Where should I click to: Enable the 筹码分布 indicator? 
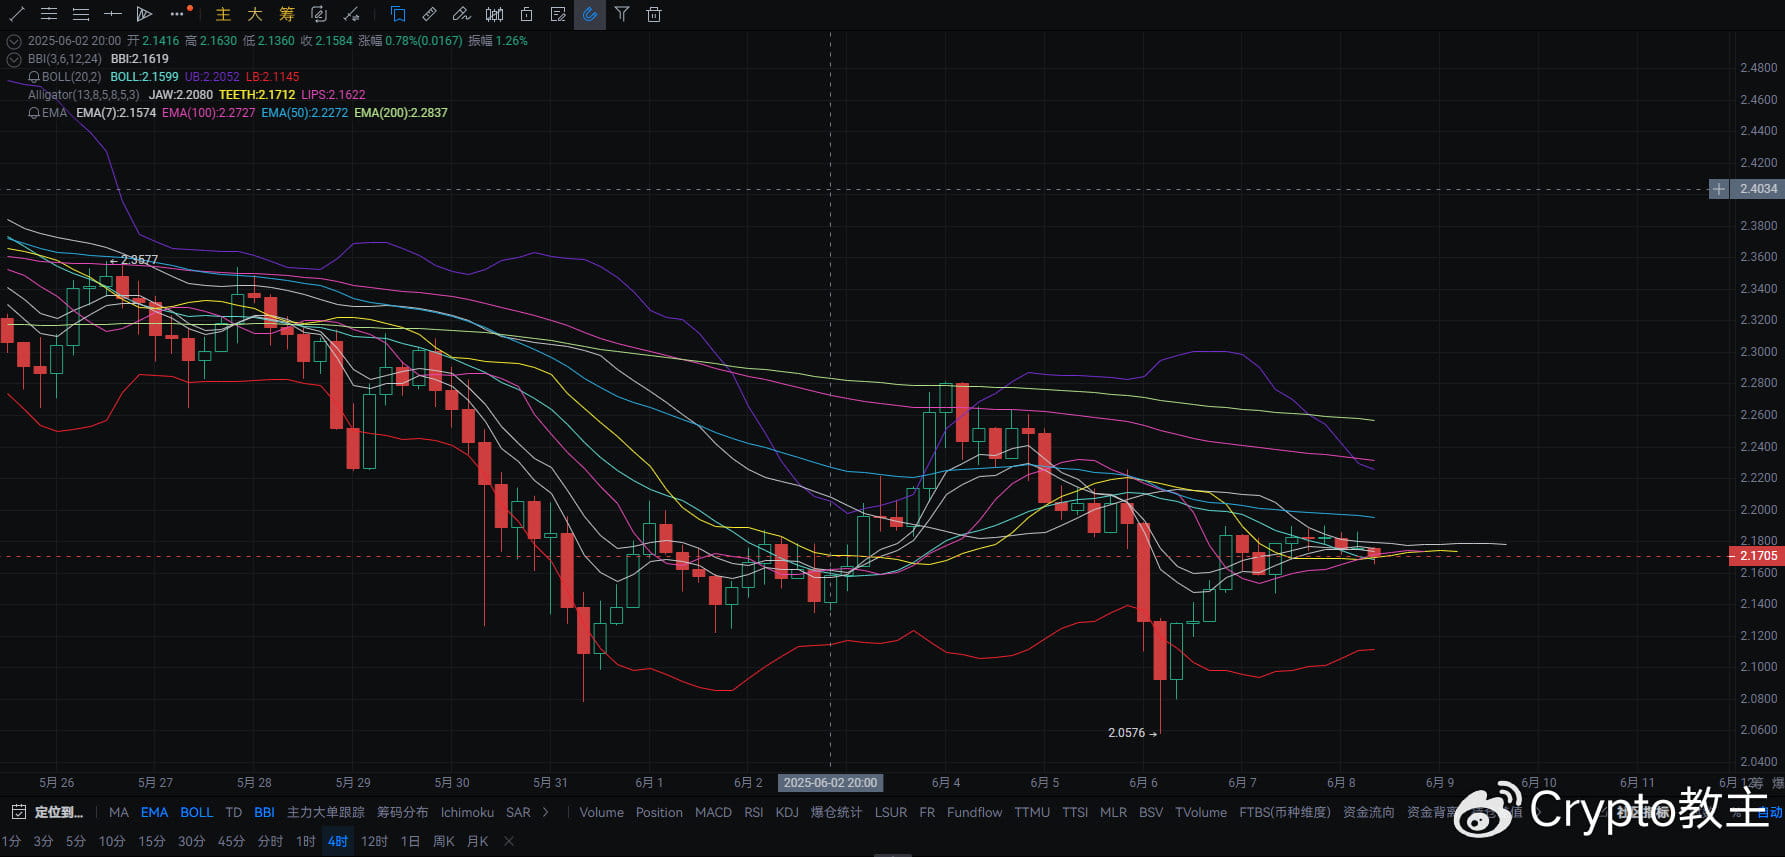coord(402,812)
